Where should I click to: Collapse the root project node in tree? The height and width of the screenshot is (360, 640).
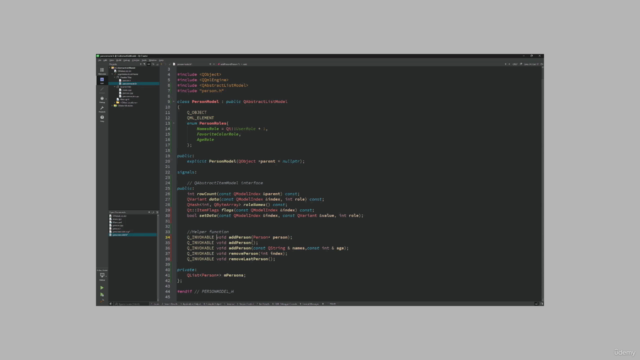coord(110,68)
